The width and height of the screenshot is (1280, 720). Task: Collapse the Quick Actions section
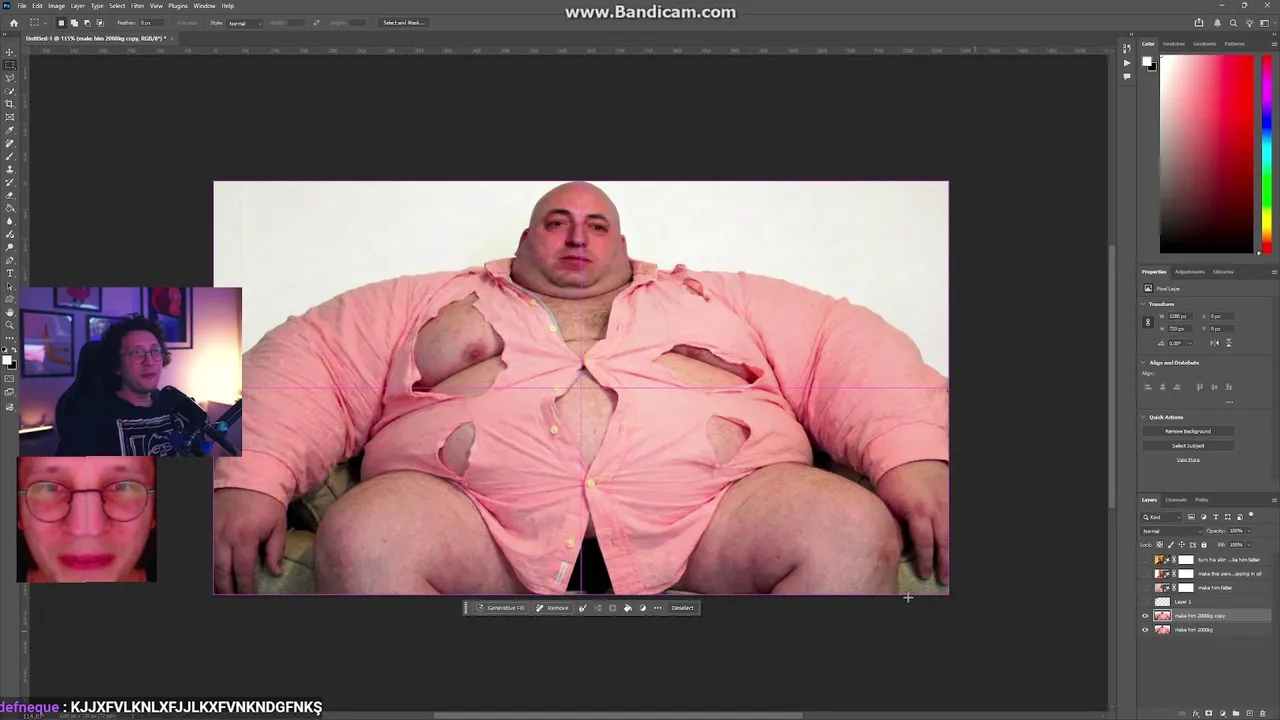pos(1144,417)
